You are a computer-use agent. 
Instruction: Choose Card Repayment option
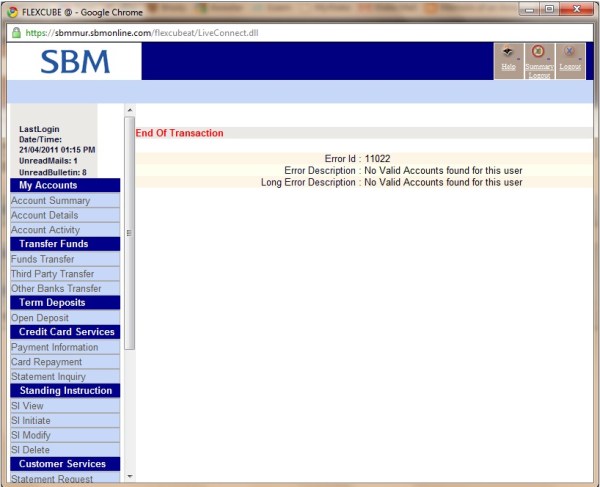(46, 362)
